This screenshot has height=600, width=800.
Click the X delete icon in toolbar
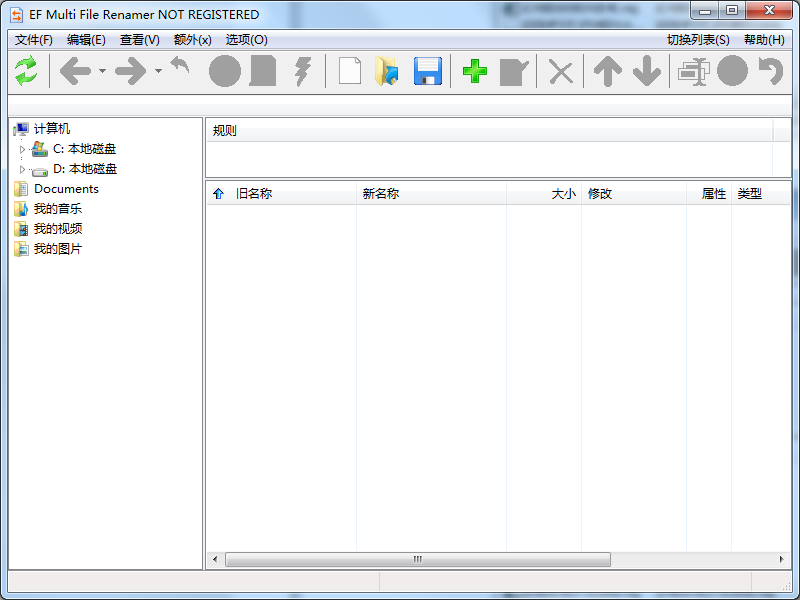click(x=561, y=71)
